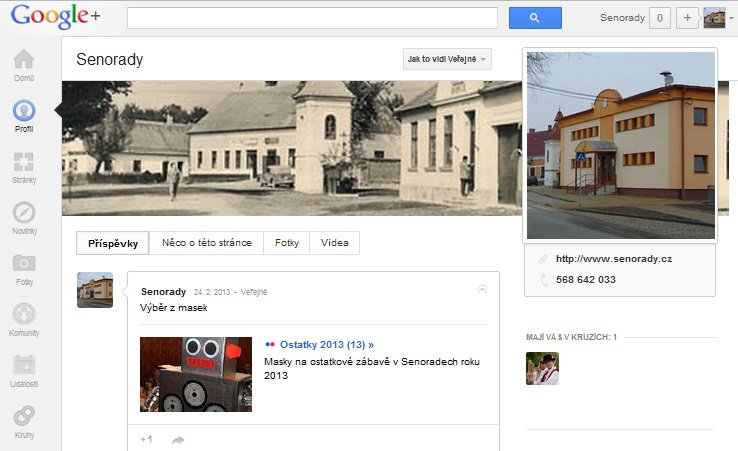738x451 pixels.
Task: Open the Videa tab
Action: (x=334, y=243)
